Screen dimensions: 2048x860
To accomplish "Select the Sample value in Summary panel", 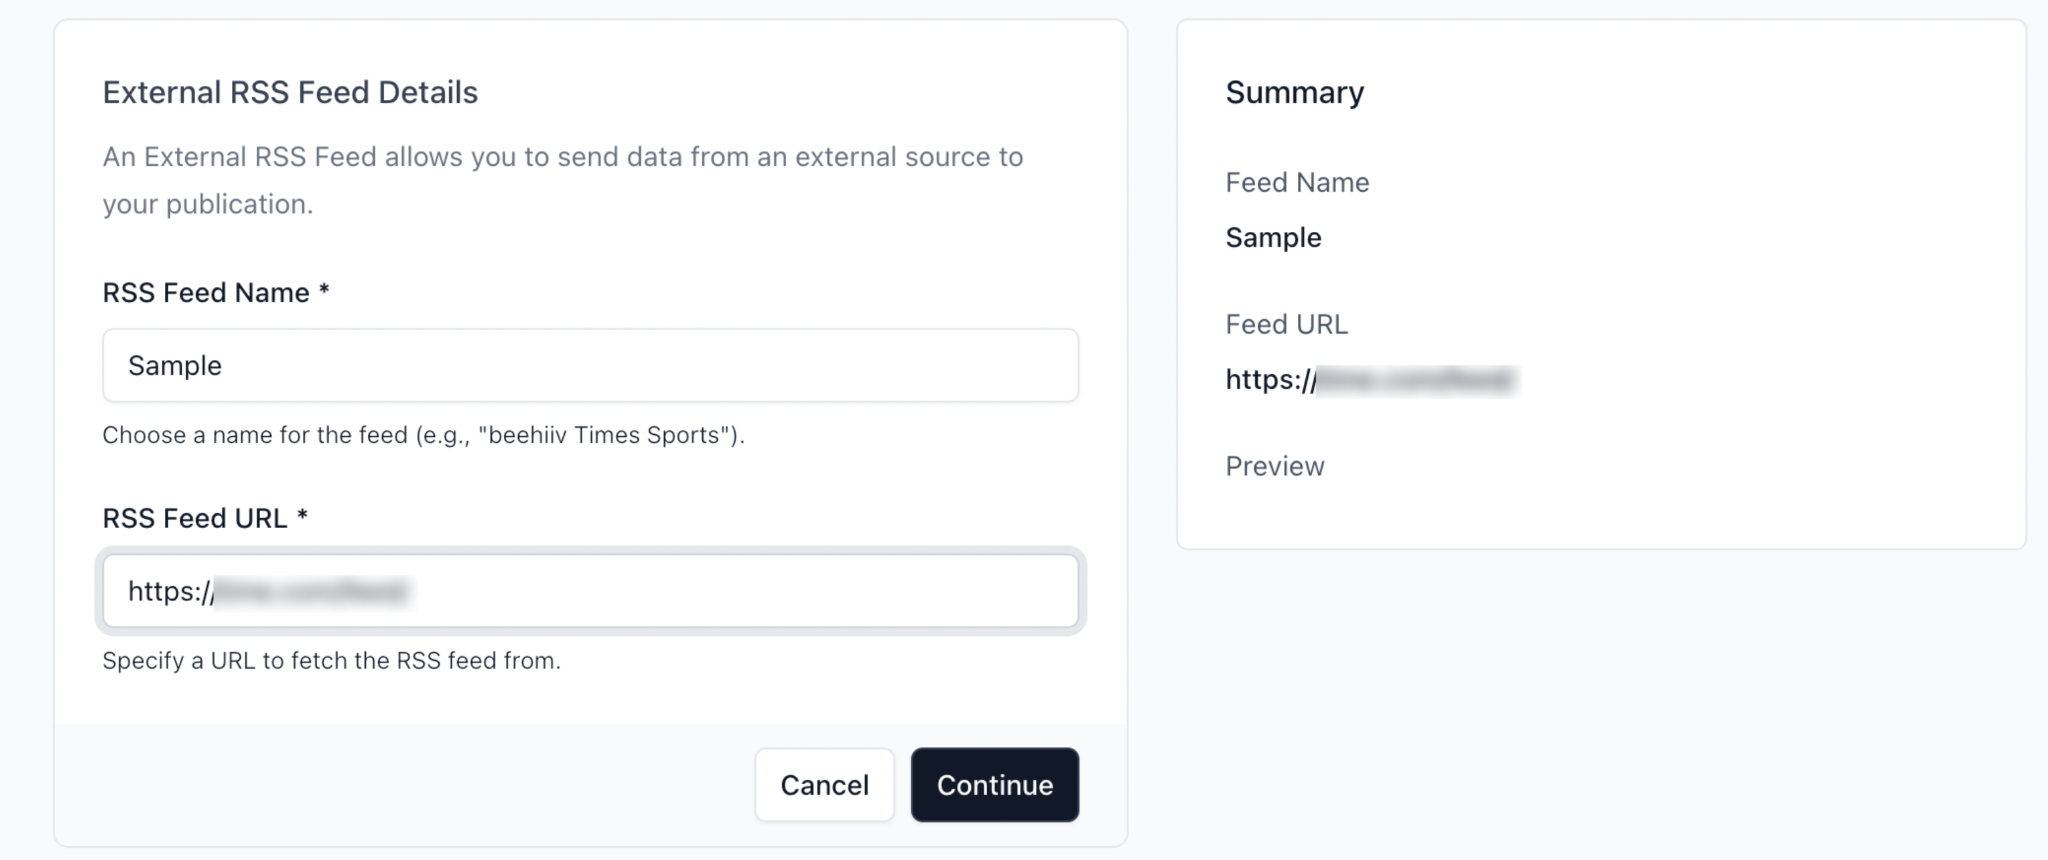I will [1273, 237].
